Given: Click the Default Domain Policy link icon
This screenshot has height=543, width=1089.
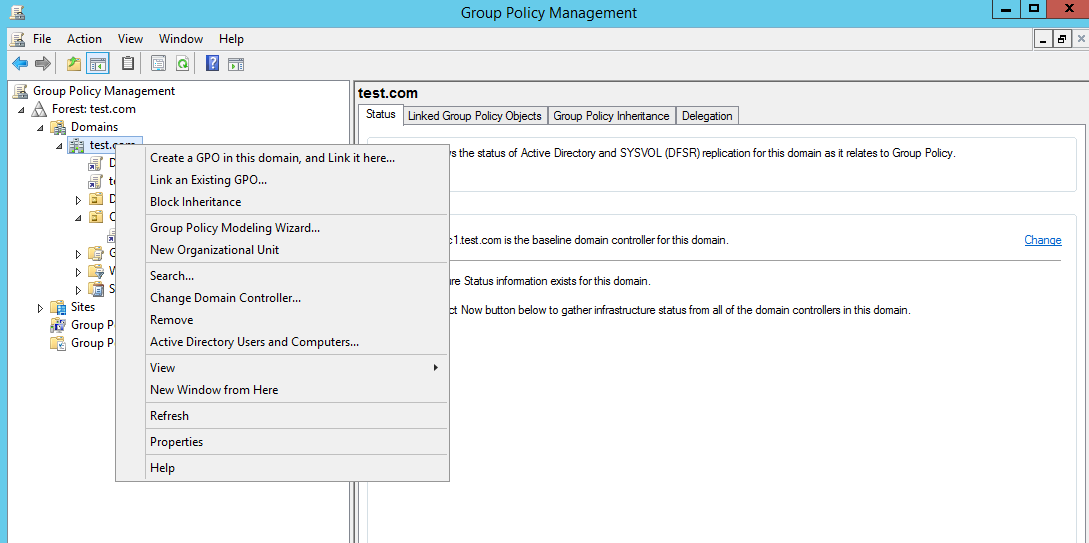Looking at the screenshot, I should (96, 163).
